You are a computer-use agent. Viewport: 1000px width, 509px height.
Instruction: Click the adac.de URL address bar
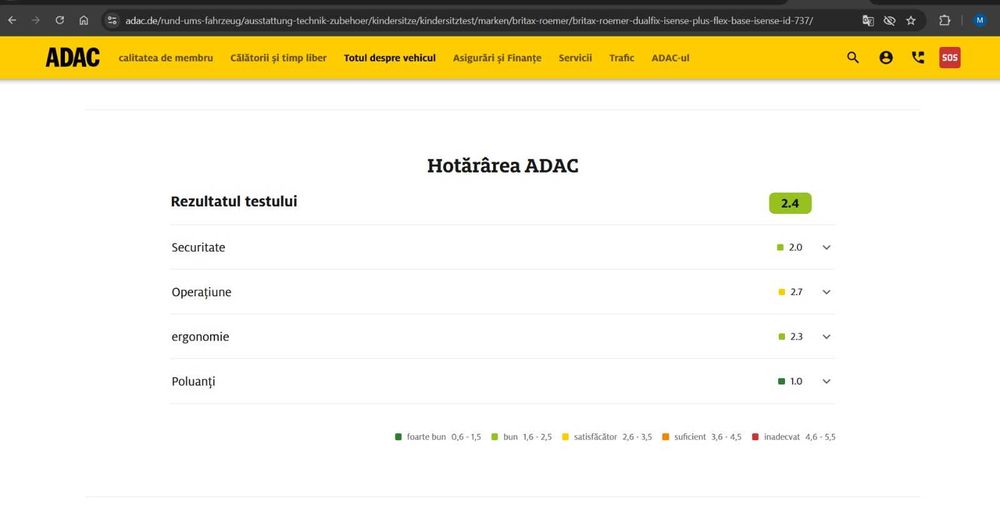469,20
